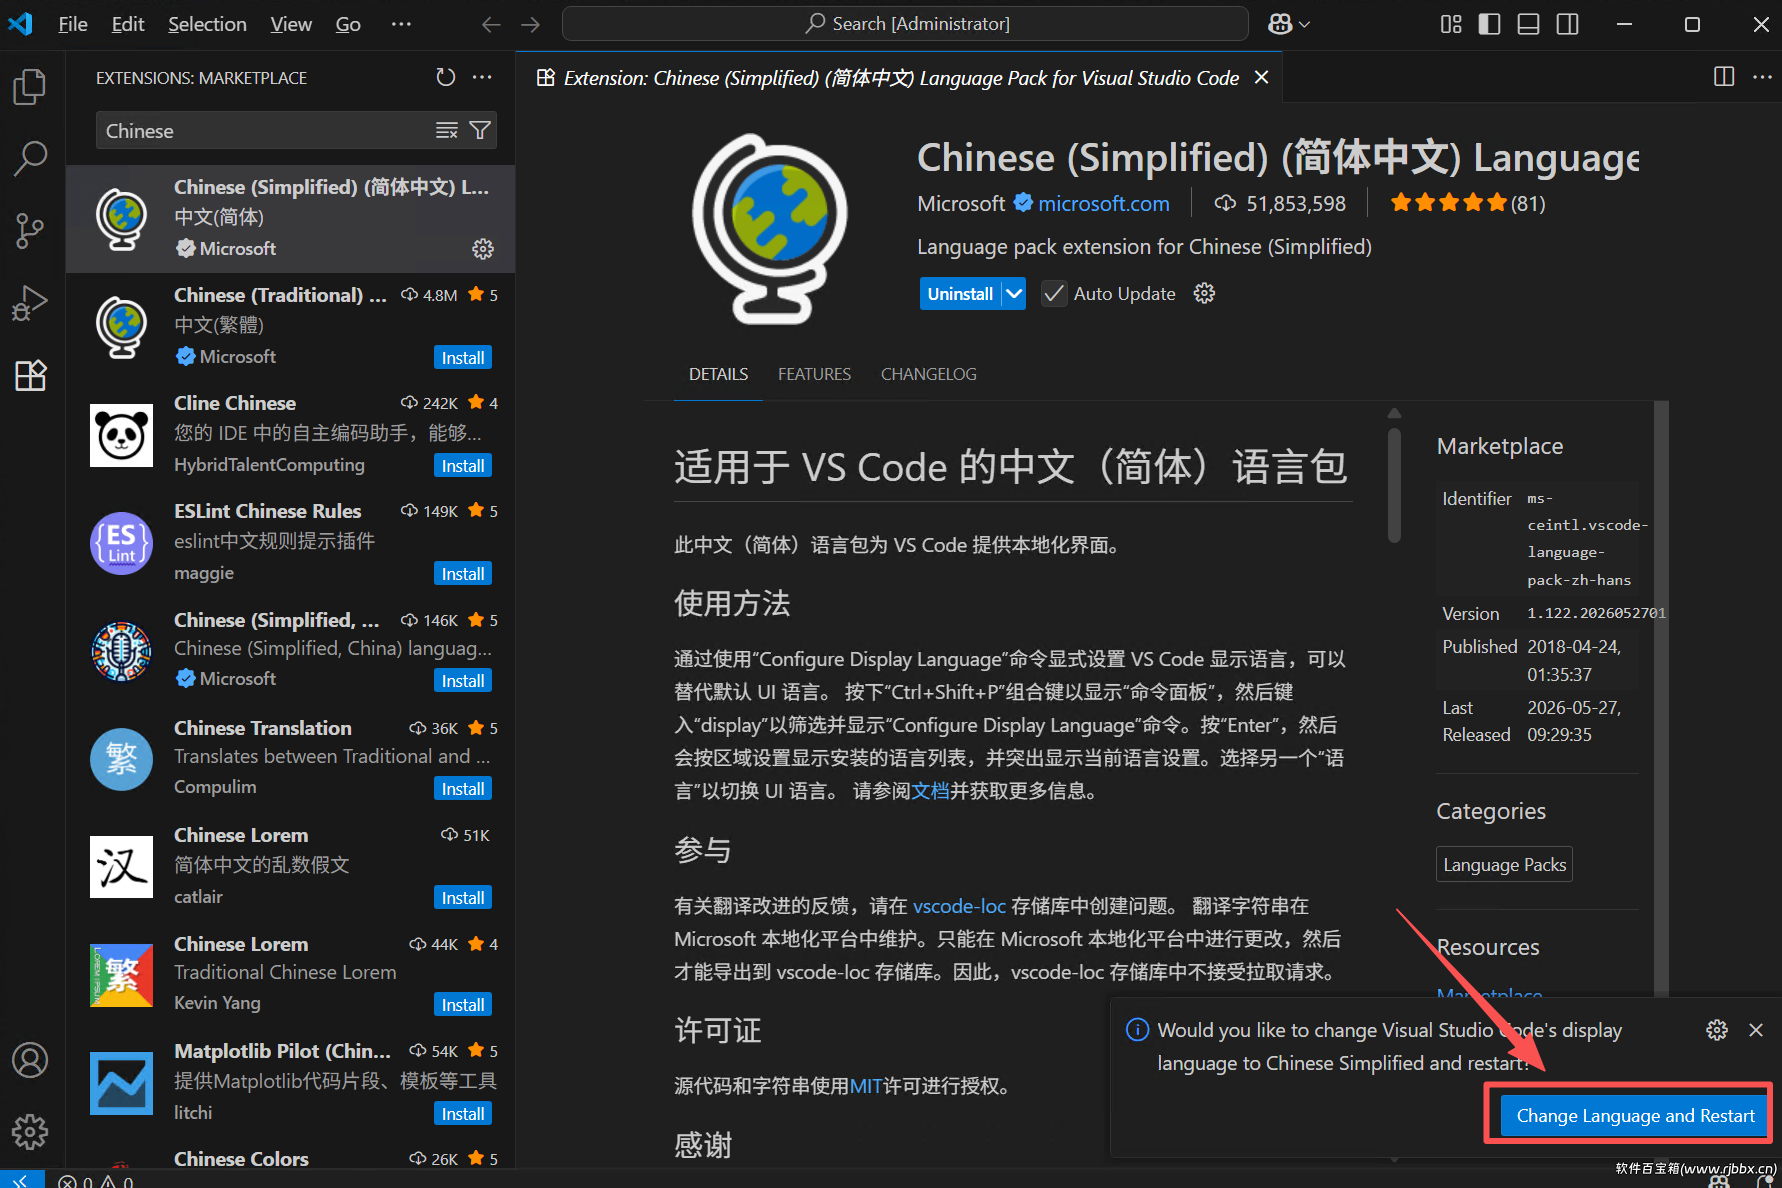Show errors and warnings in status bar

point(96,1181)
